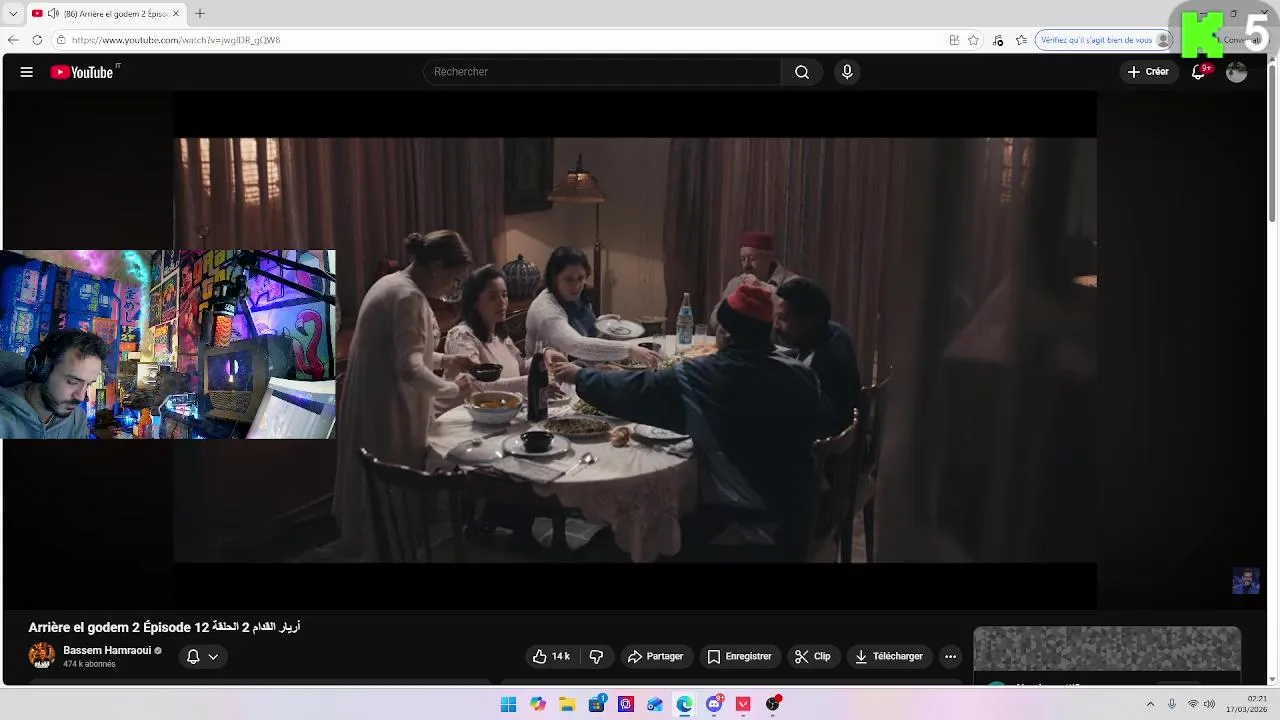Add page to favorites star icon
This screenshot has width=1280, height=720.
pyautogui.click(x=974, y=40)
